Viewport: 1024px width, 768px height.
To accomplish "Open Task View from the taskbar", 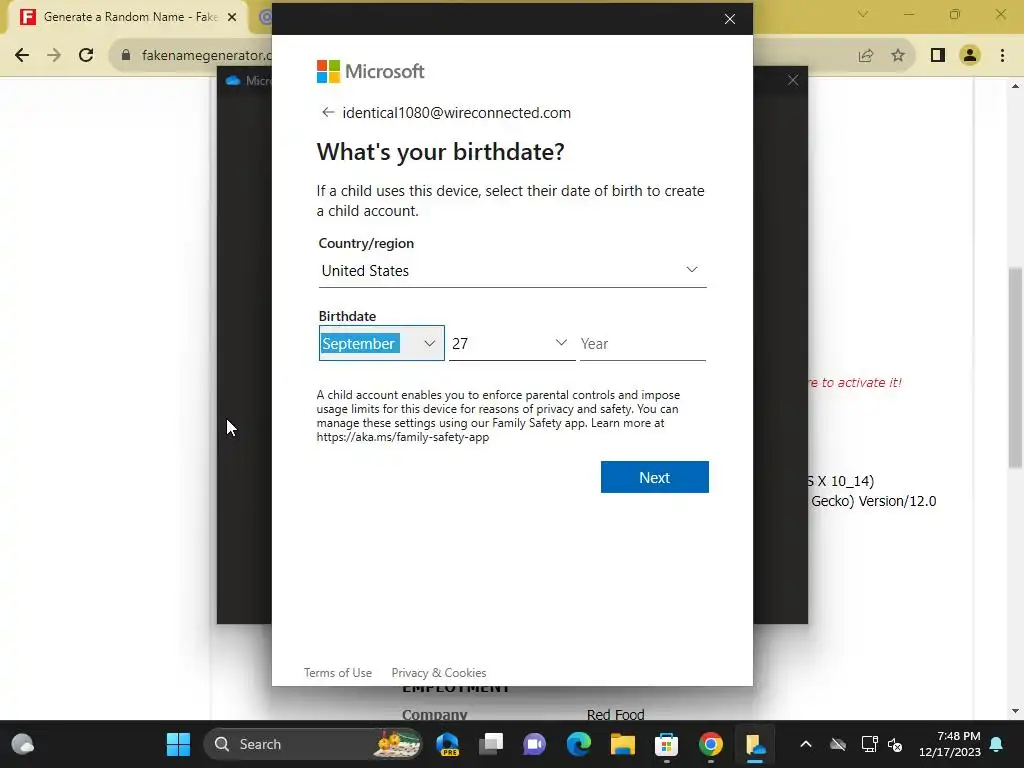I will (491, 744).
